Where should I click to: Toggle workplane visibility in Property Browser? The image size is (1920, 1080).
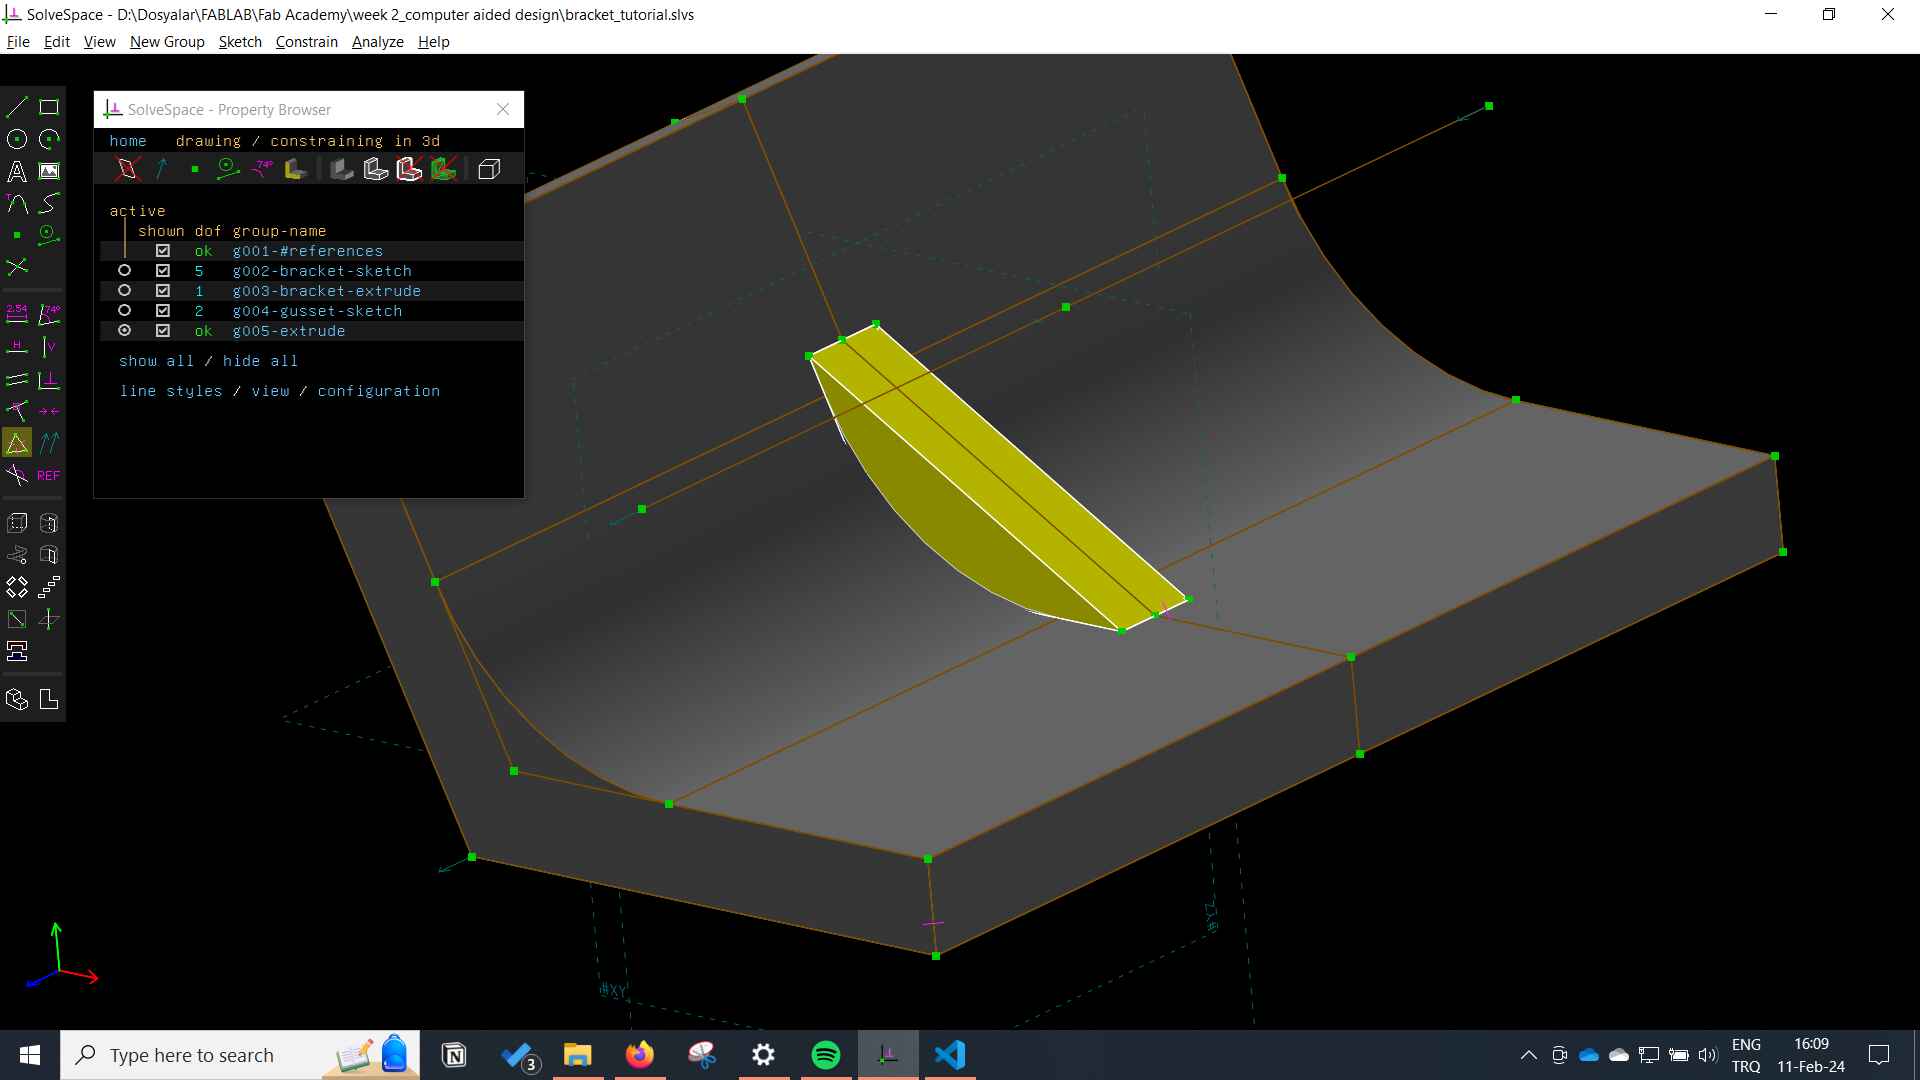pyautogui.click(x=127, y=169)
